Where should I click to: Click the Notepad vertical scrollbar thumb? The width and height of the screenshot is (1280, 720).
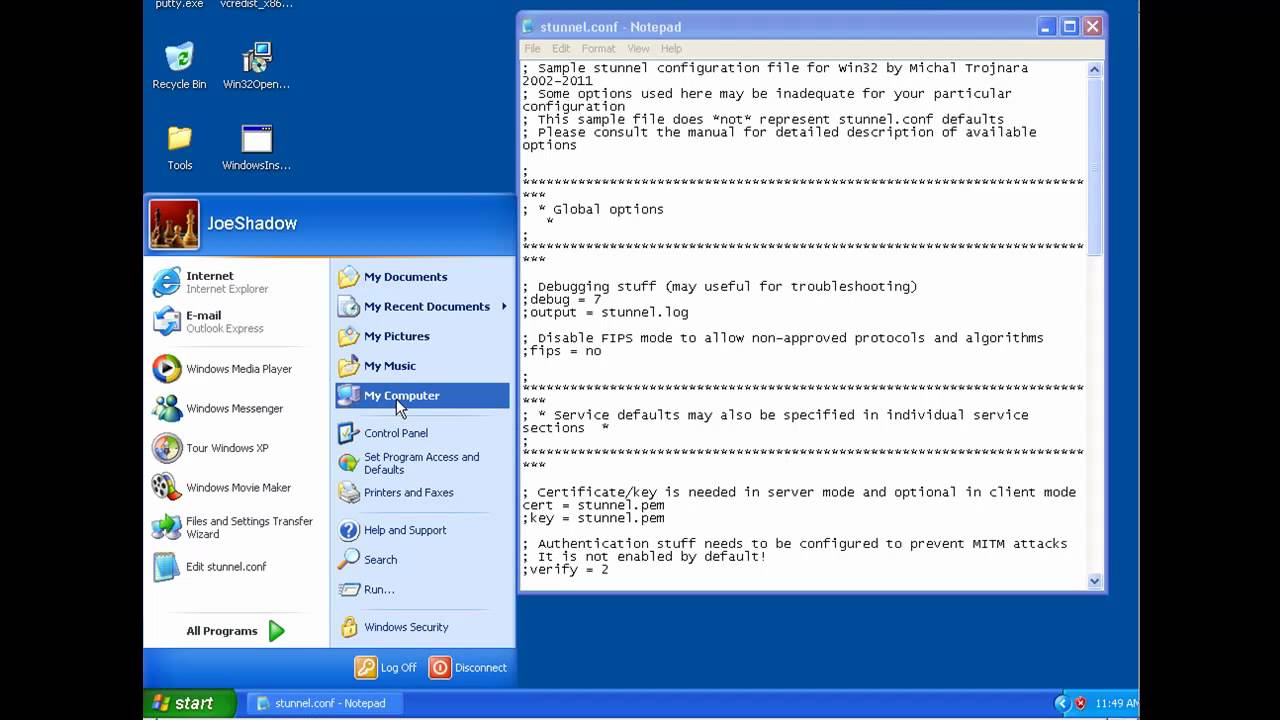pos(1094,167)
